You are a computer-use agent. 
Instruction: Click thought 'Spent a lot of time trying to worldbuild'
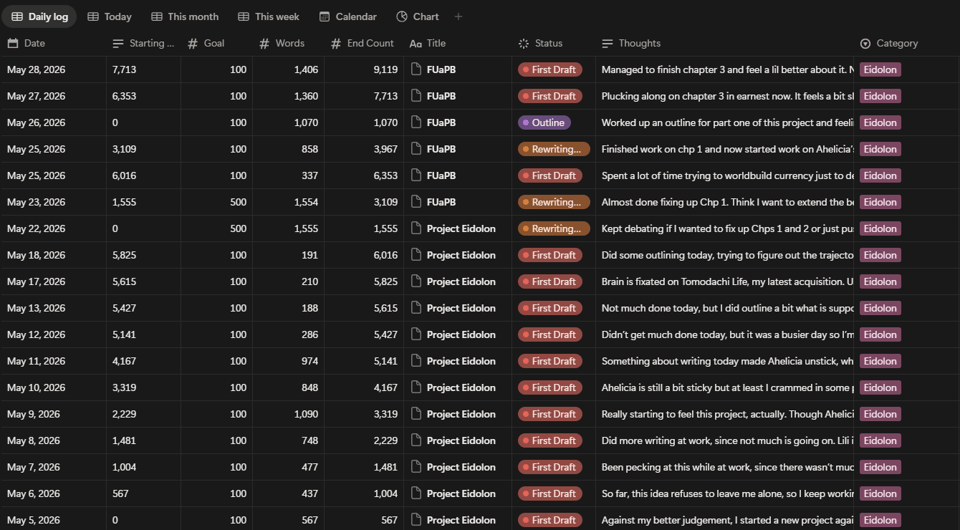point(725,176)
